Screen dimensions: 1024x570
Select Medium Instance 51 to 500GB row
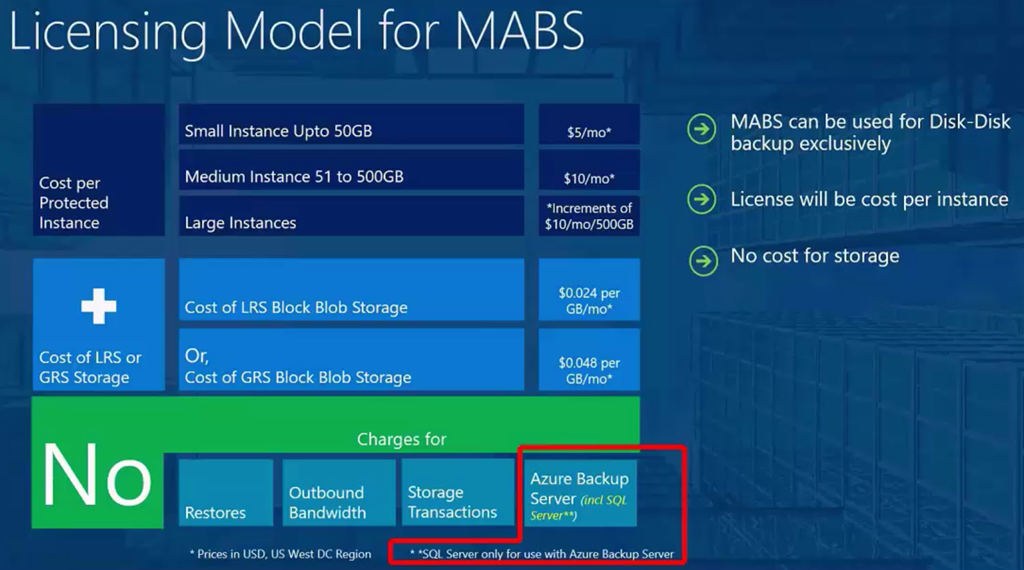coord(351,170)
